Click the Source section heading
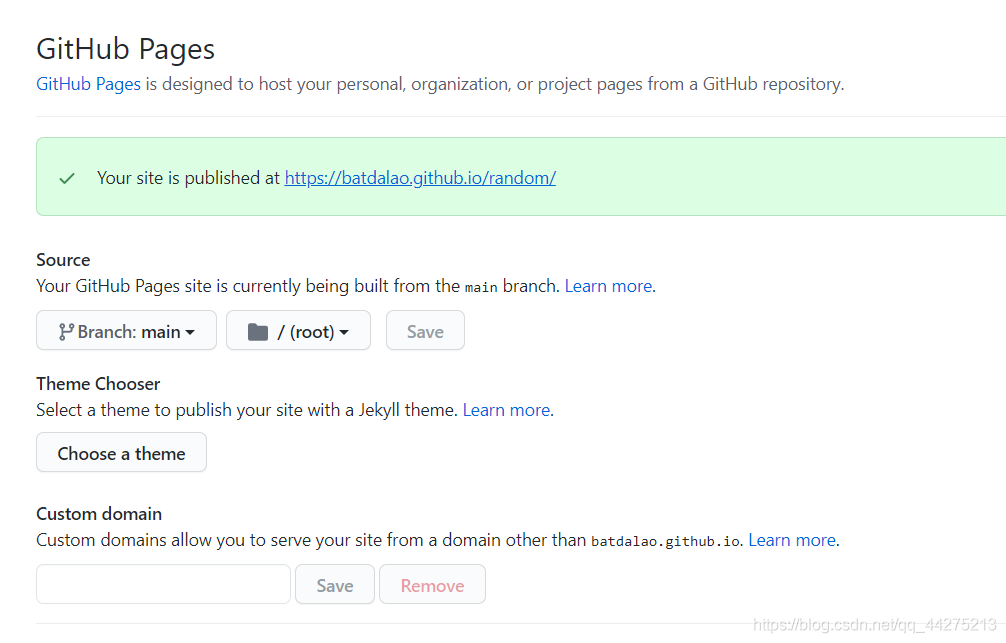Viewport: 1006px width, 643px height. pos(63,260)
